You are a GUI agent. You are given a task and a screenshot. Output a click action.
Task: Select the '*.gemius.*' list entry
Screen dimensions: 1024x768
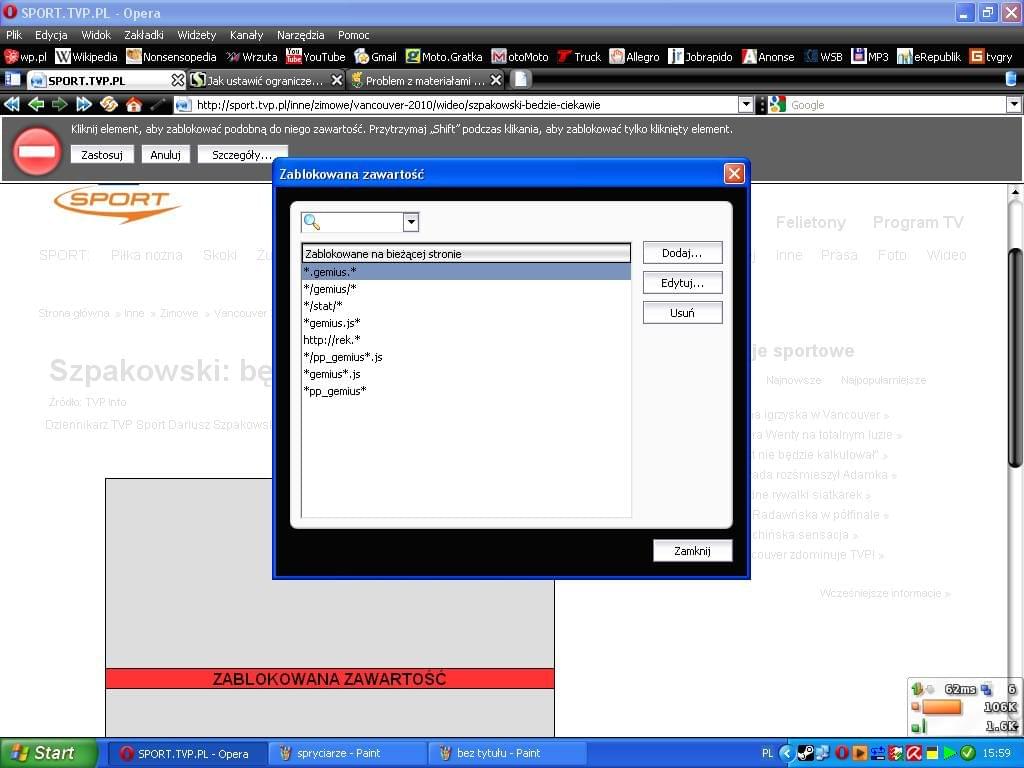pos(466,272)
